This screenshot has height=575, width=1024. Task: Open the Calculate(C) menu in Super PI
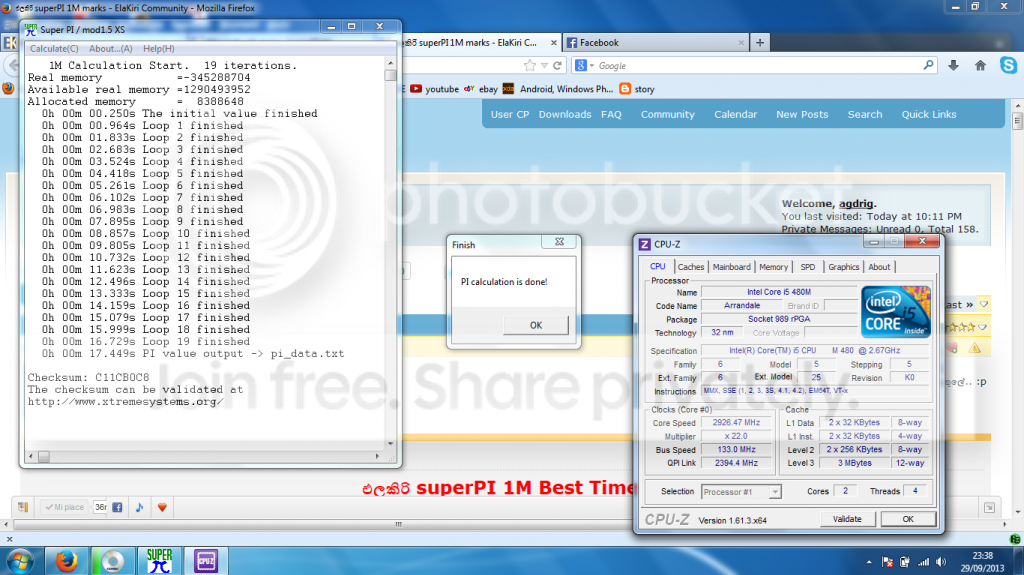point(54,48)
